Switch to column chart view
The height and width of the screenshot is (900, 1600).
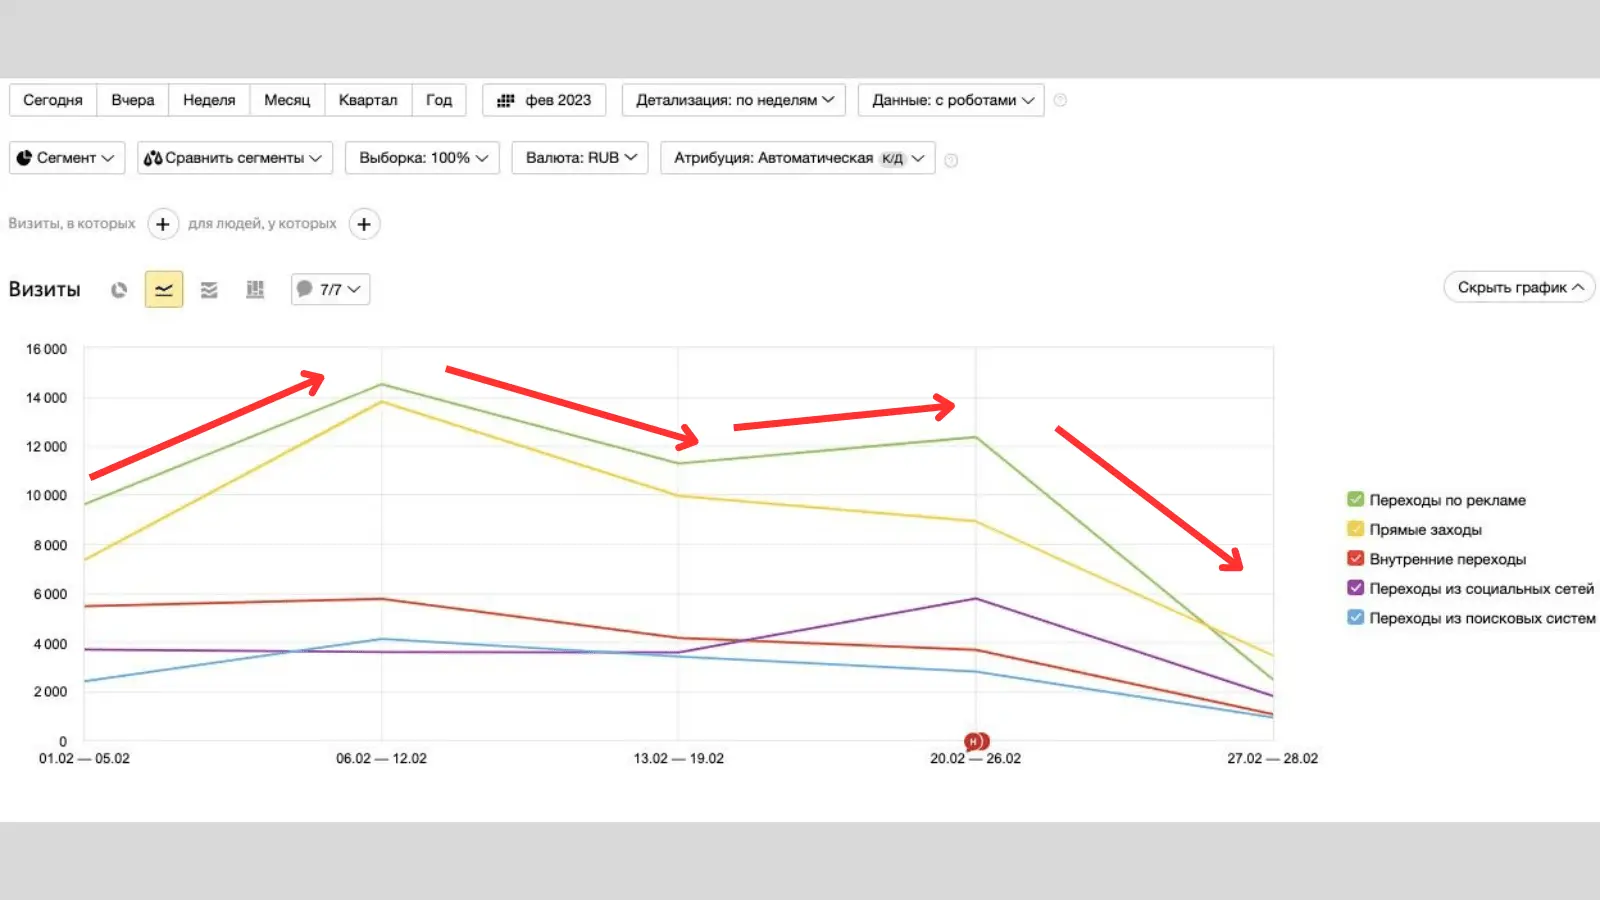point(255,290)
